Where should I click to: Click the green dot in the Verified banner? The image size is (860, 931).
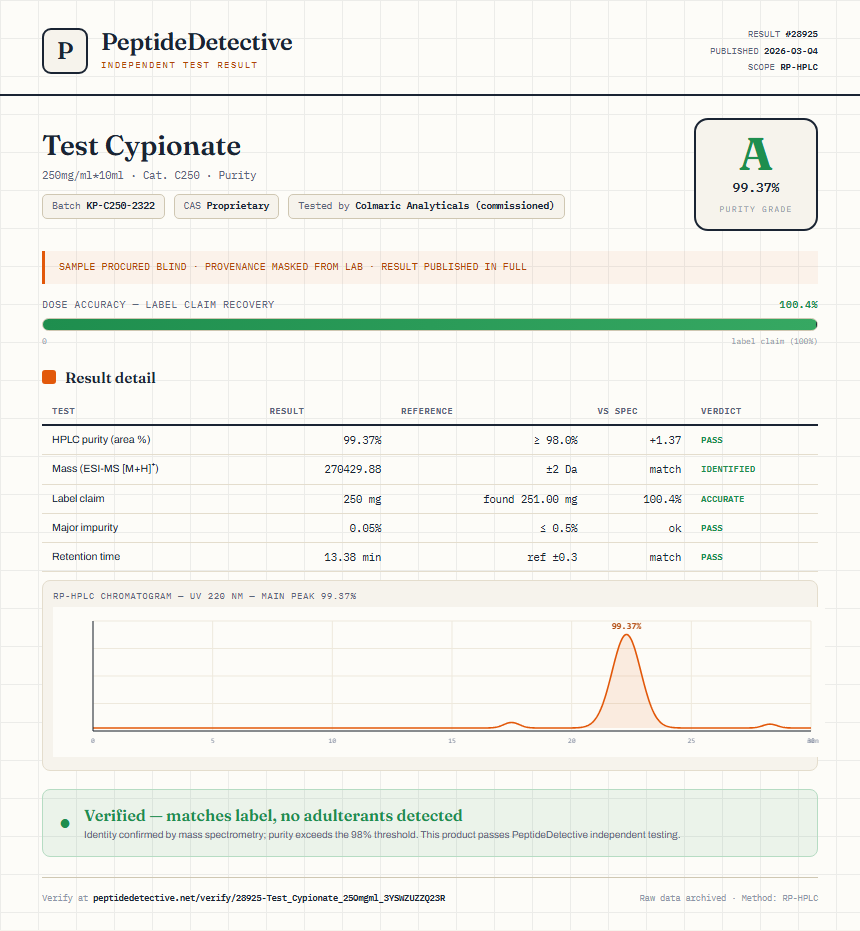(x=65, y=824)
